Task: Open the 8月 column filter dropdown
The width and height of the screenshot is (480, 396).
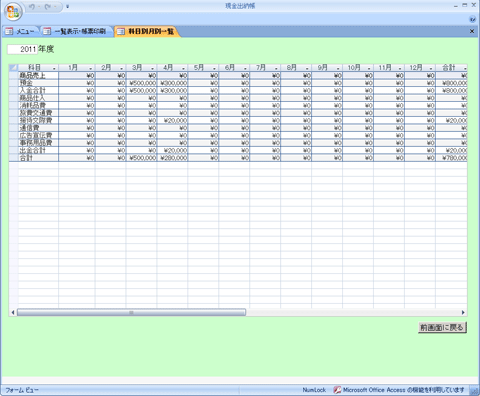Action: tap(307, 68)
